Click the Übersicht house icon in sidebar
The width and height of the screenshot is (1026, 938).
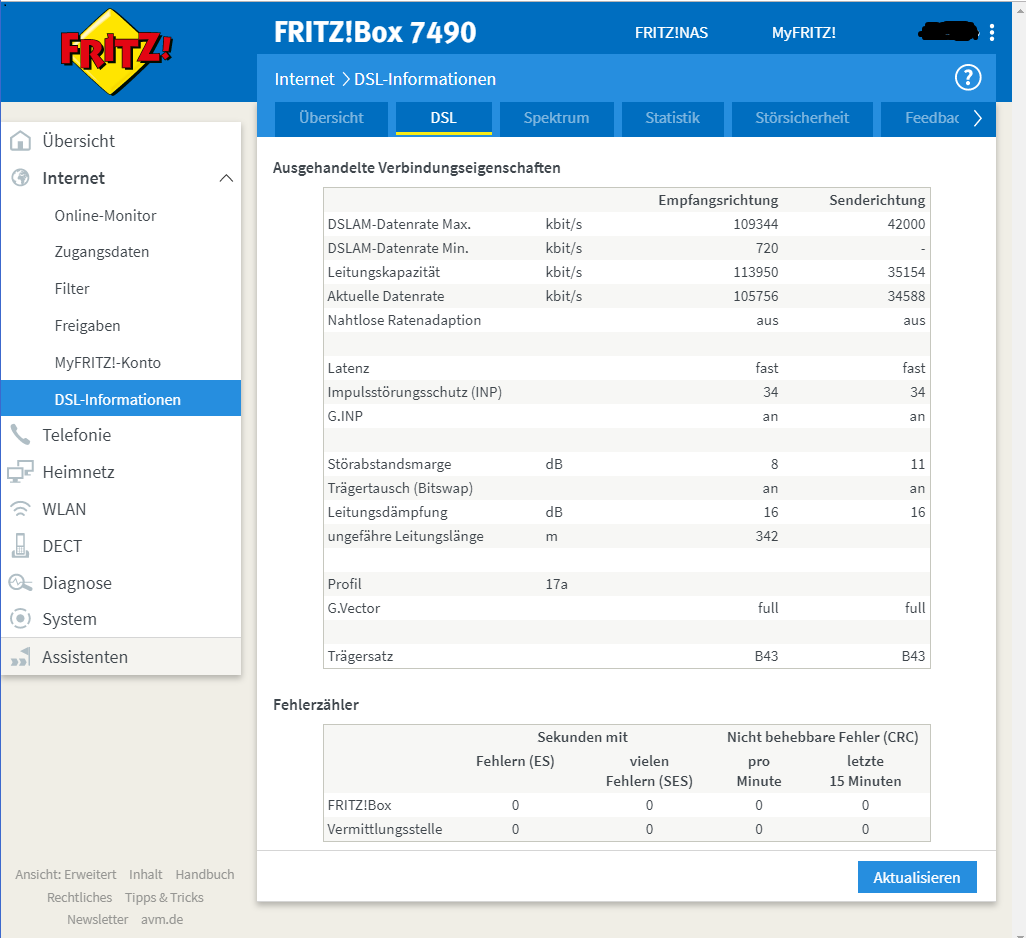tap(20, 141)
